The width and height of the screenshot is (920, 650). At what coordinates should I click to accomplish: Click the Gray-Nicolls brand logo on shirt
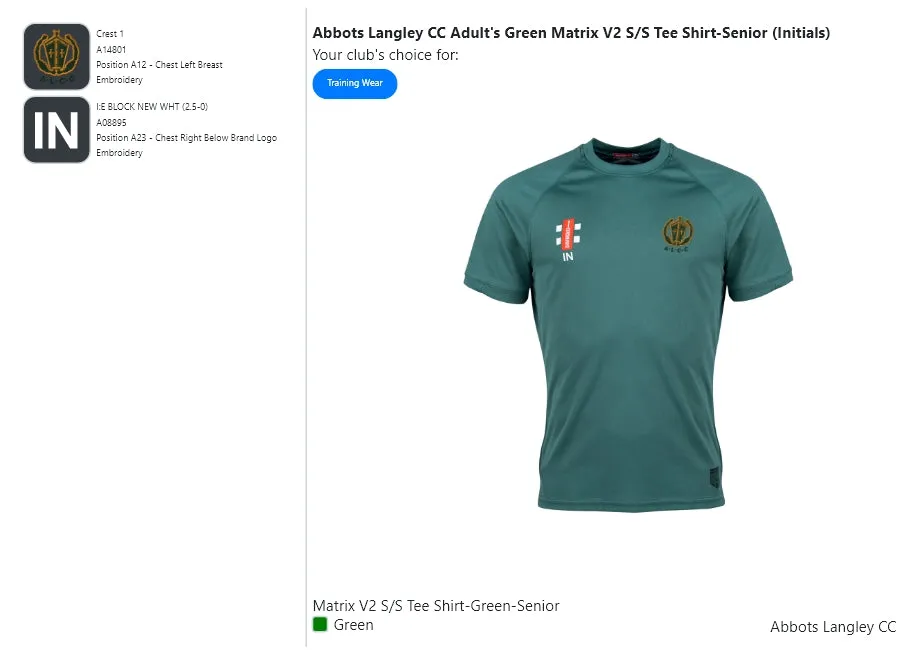coord(568,234)
